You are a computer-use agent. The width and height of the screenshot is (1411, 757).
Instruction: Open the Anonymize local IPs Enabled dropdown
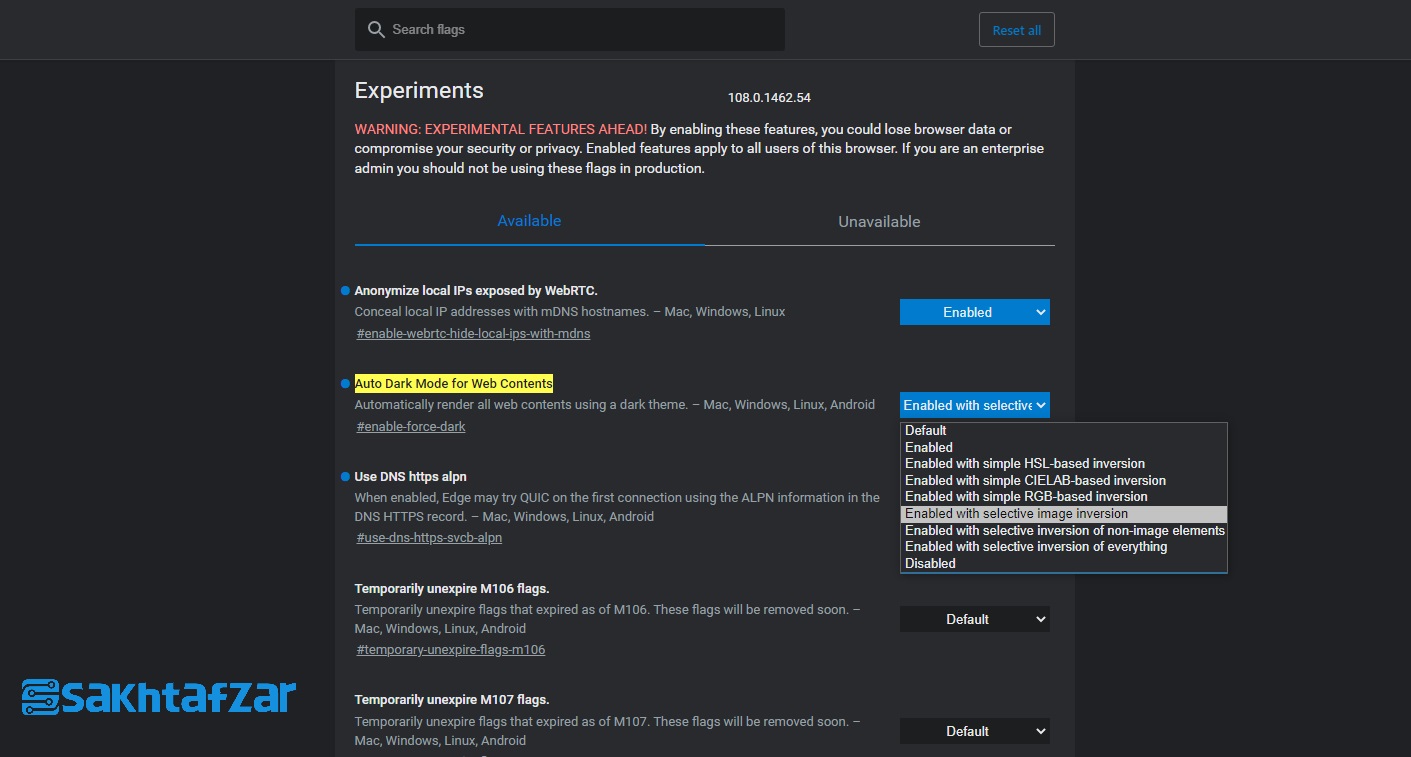pos(974,312)
